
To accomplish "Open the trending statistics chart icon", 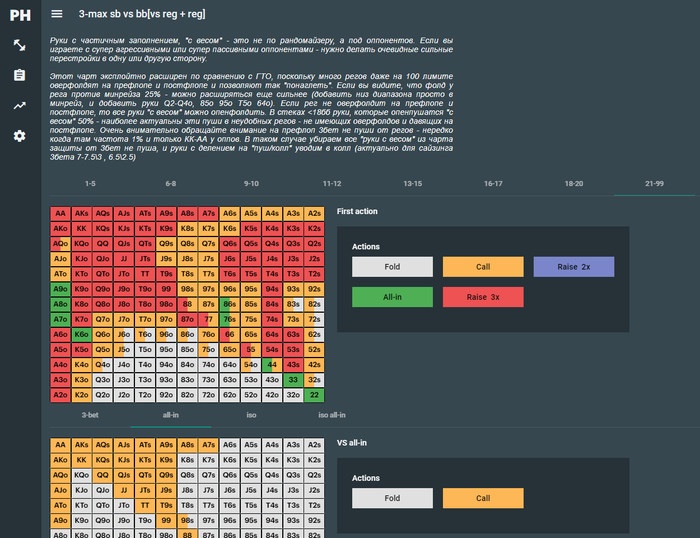I will [x=20, y=105].
